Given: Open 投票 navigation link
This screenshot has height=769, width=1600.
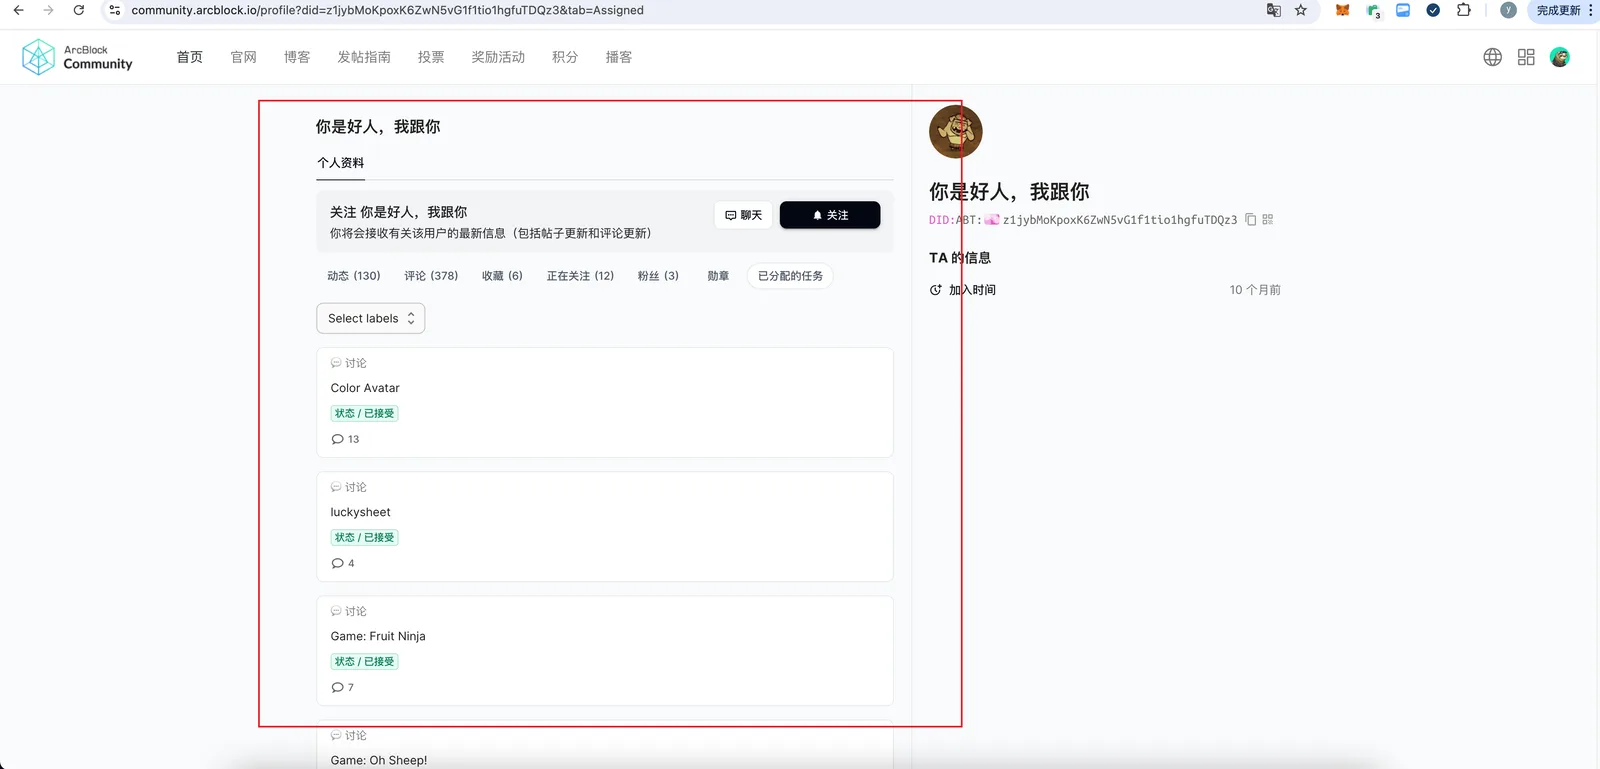Looking at the screenshot, I should (431, 57).
